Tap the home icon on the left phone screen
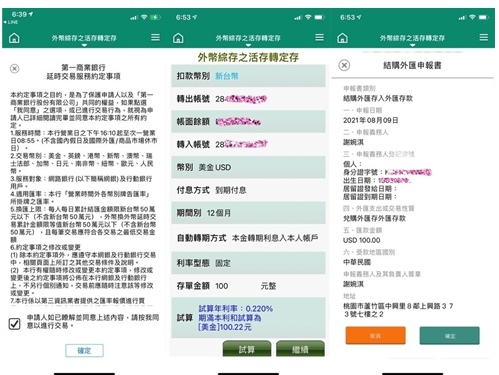 pyautogui.click(x=14, y=38)
